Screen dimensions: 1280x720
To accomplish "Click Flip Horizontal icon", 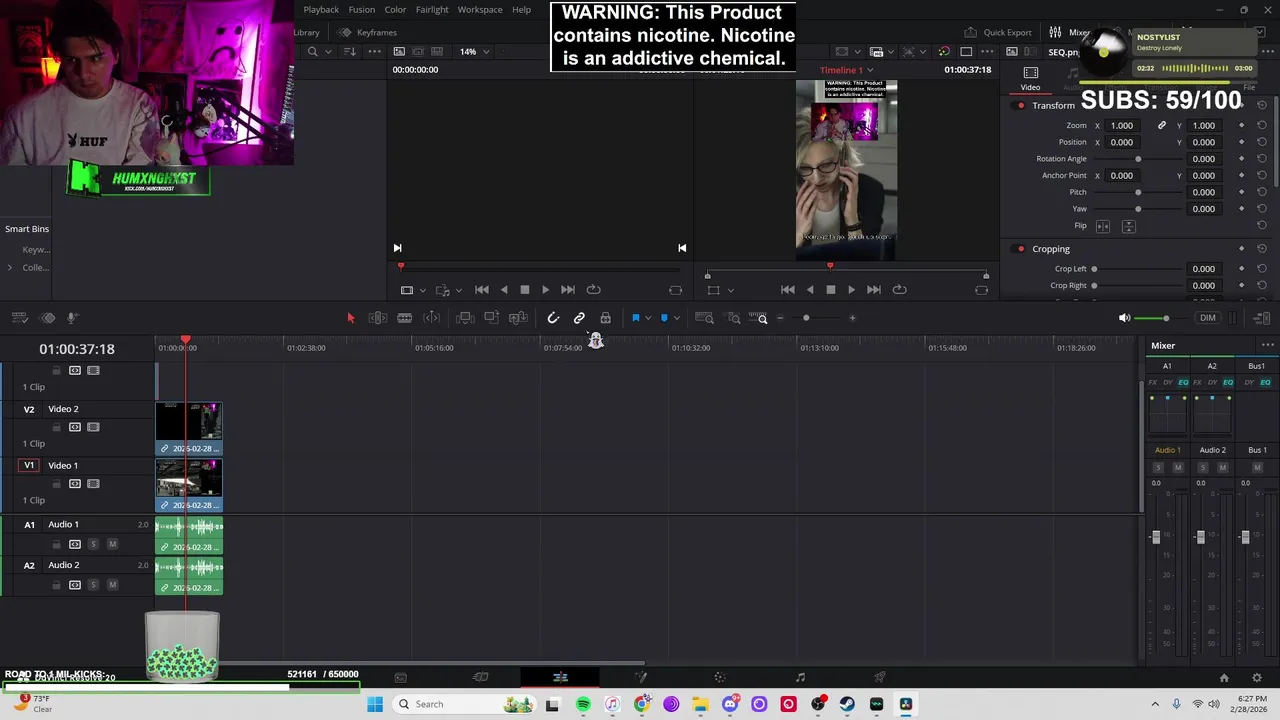I will pyautogui.click(x=1103, y=226).
